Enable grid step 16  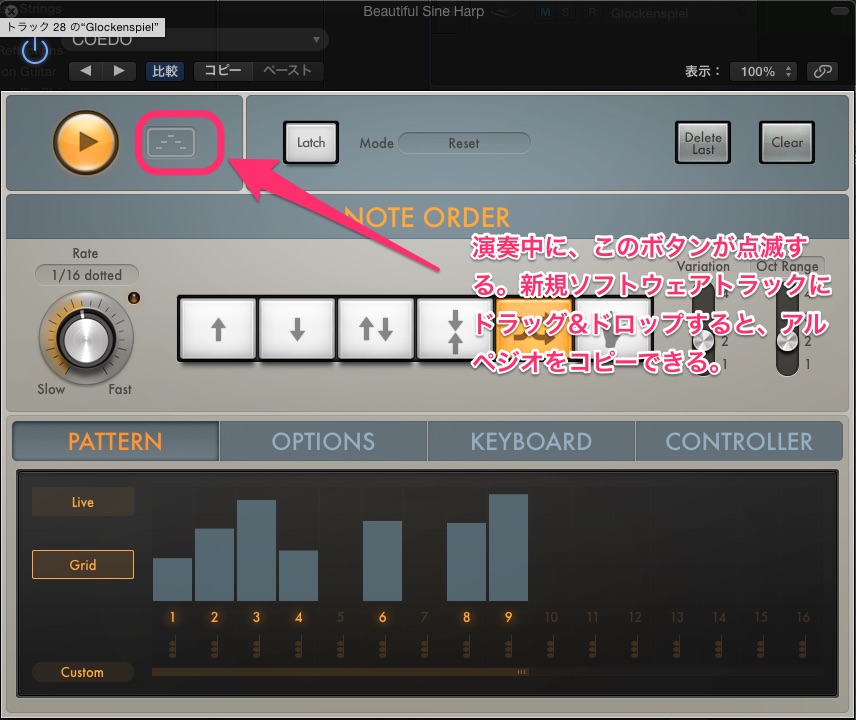[802, 617]
